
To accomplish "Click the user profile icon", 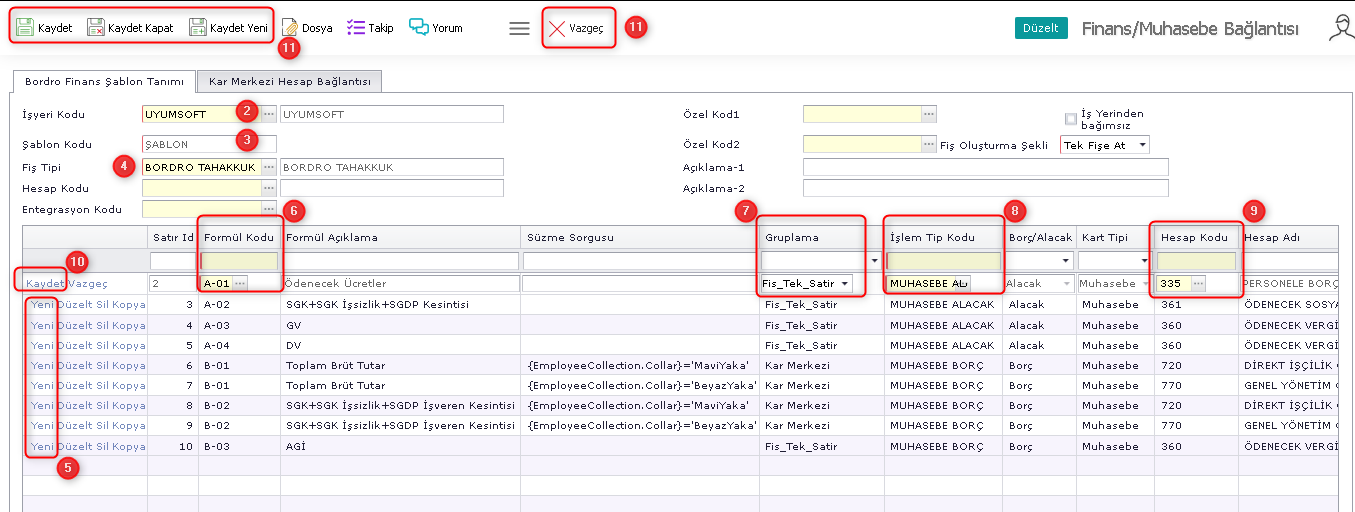I will click(1341, 28).
